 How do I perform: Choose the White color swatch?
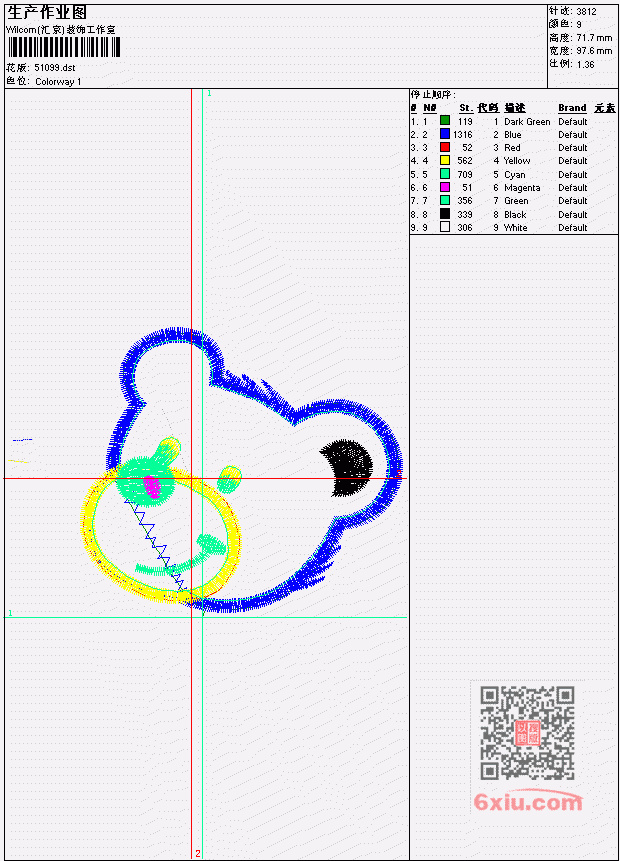tap(445, 227)
